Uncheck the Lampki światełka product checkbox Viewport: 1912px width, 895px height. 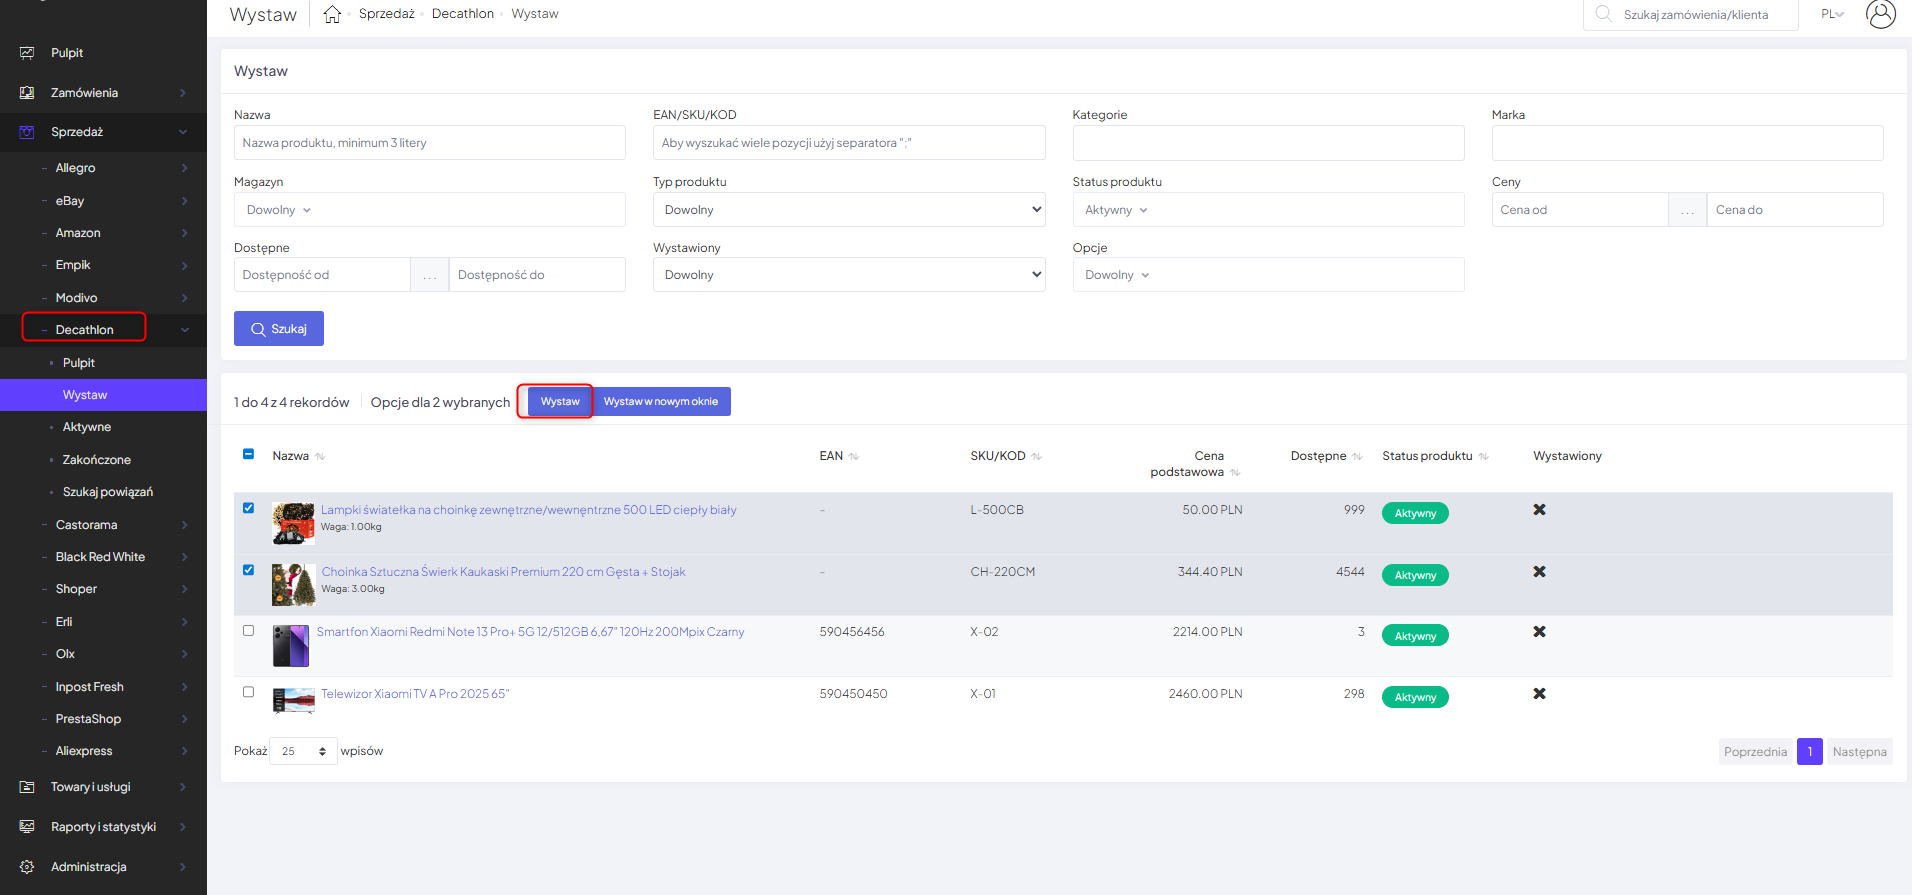pyautogui.click(x=248, y=508)
